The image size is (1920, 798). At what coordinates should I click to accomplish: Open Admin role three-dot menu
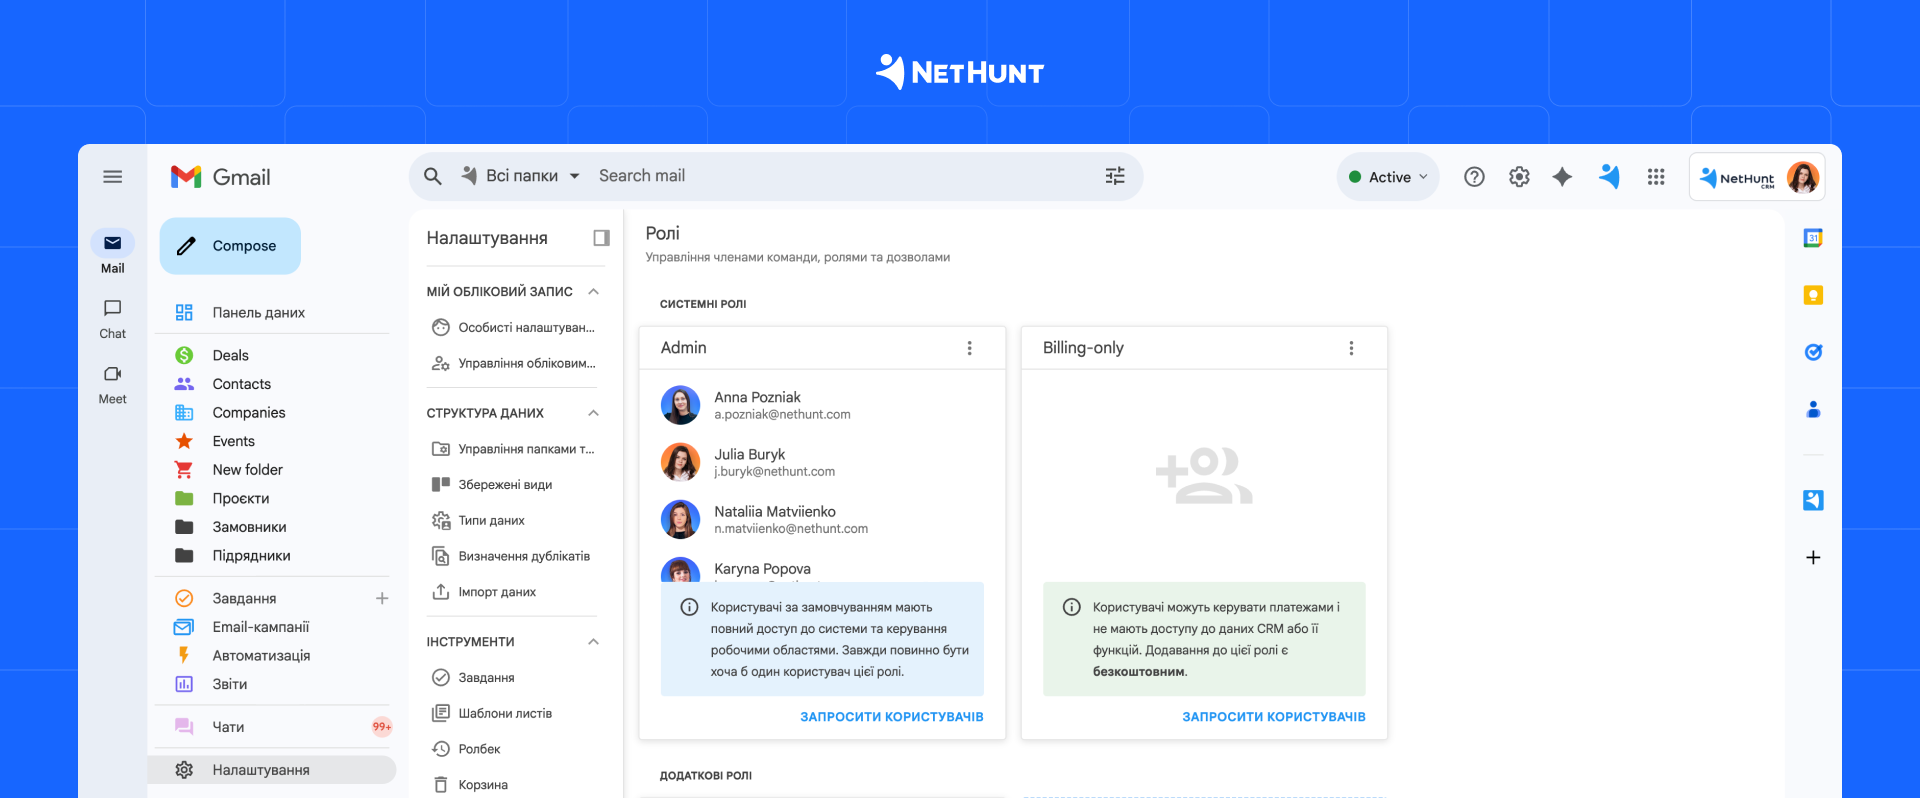(969, 348)
